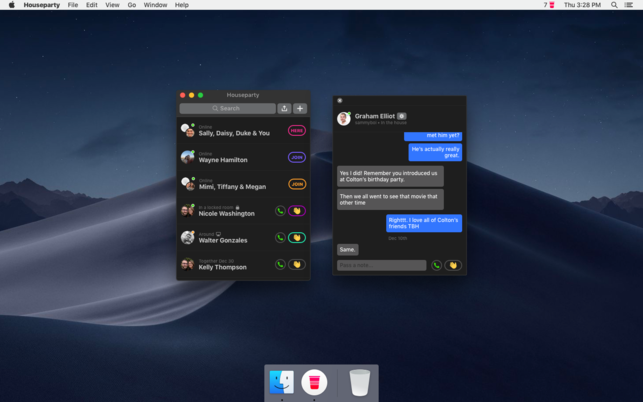This screenshot has width=643, height=402.
Task: Open the View menu
Action: (112, 5)
